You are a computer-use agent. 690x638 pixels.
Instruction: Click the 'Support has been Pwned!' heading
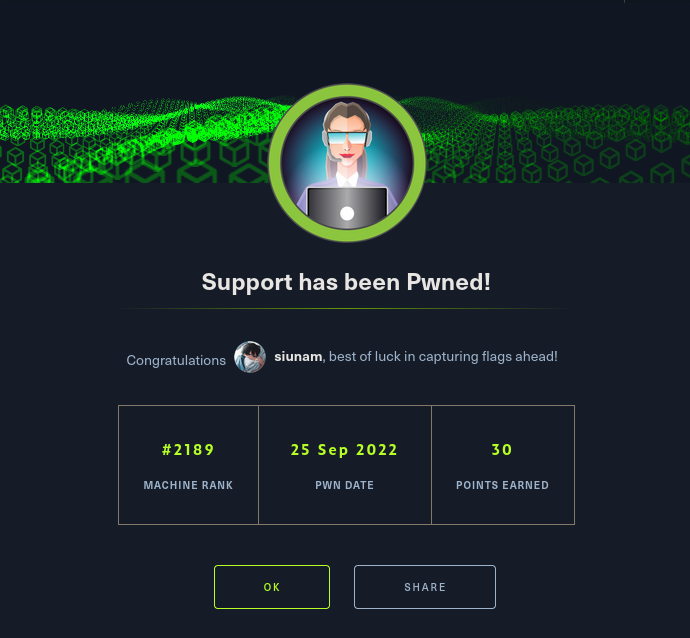click(x=346, y=282)
